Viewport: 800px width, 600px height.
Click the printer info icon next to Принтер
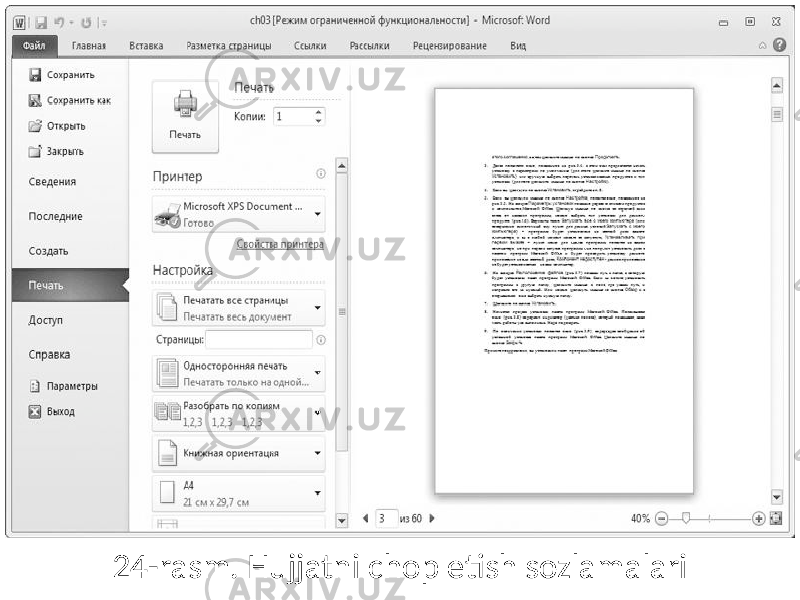(320, 174)
